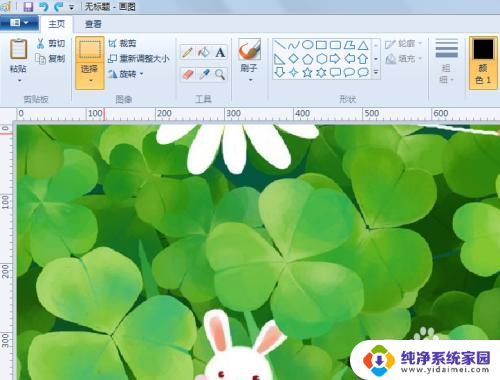The height and width of the screenshot is (380, 500).
Task: Click the 刷子 (Brushes) icon
Action: 249,49
